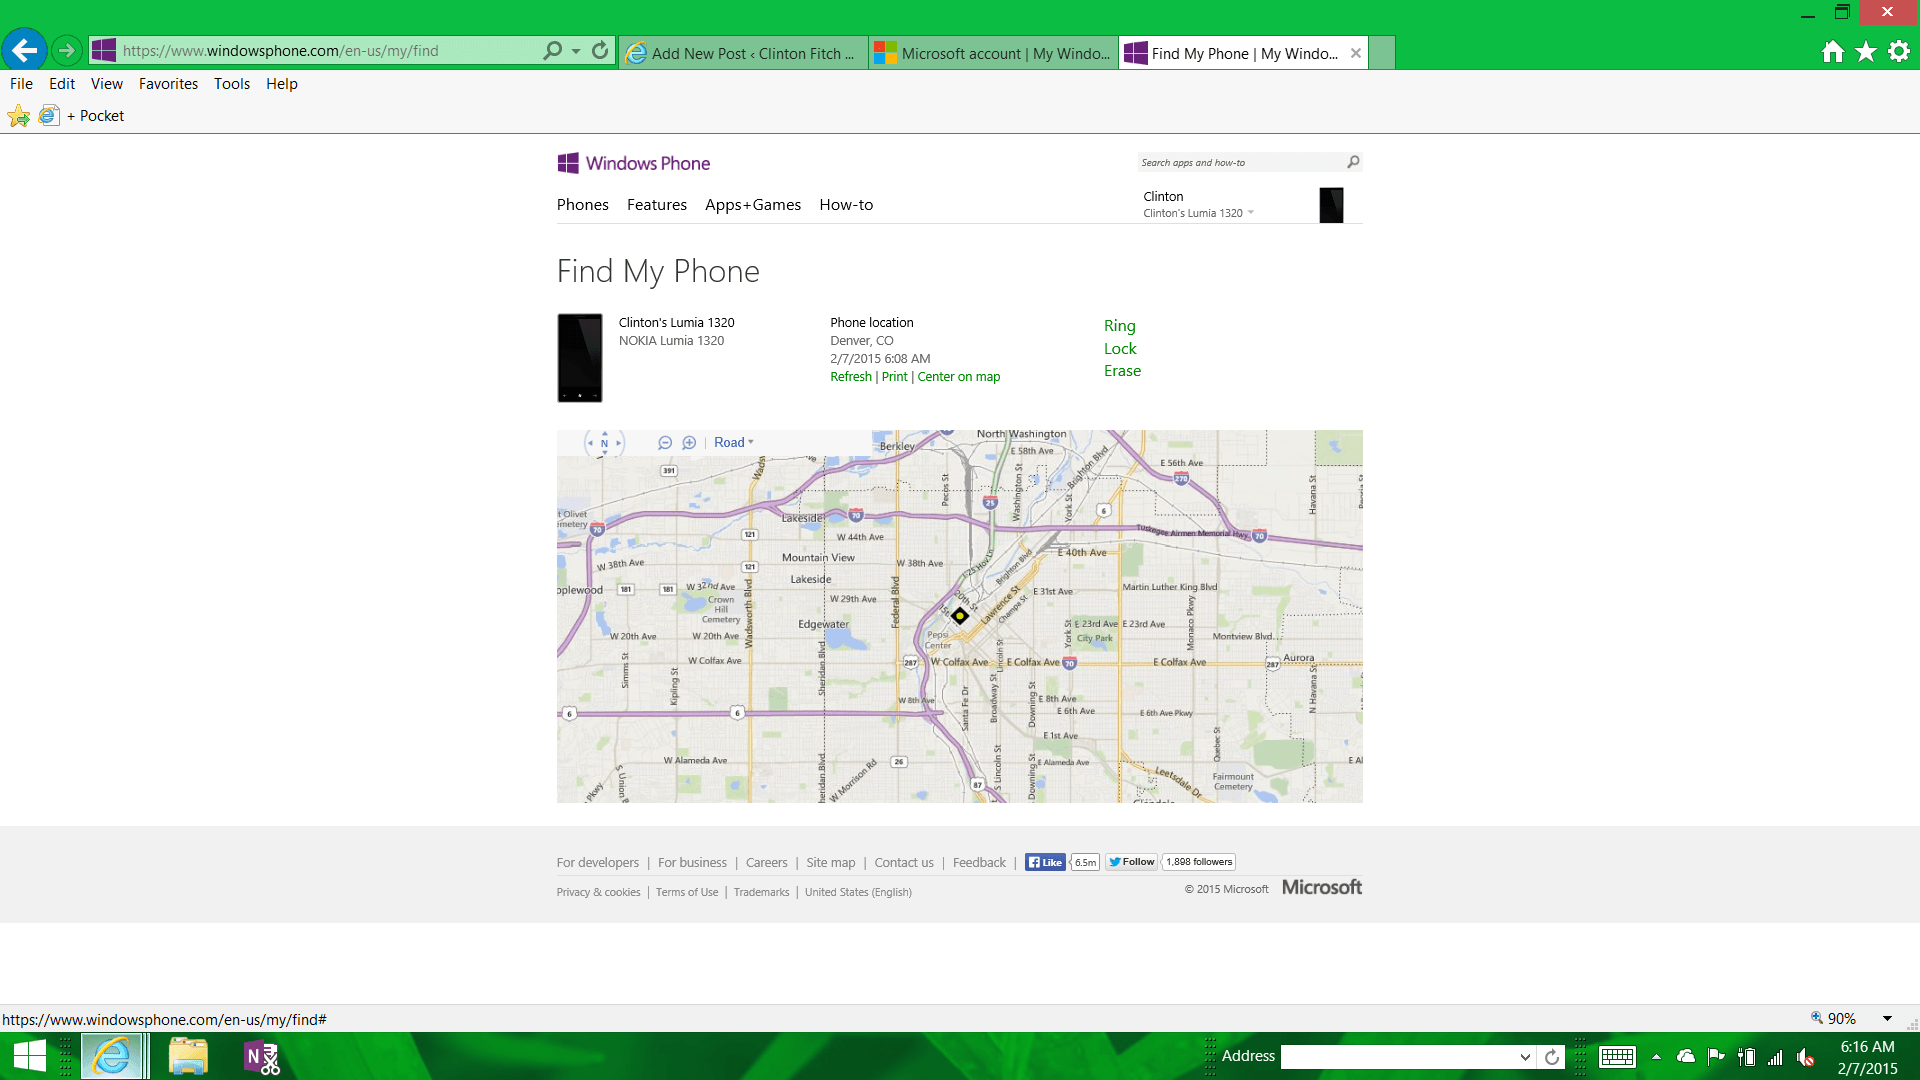Open the How-to navigation link

click(846, 205)
